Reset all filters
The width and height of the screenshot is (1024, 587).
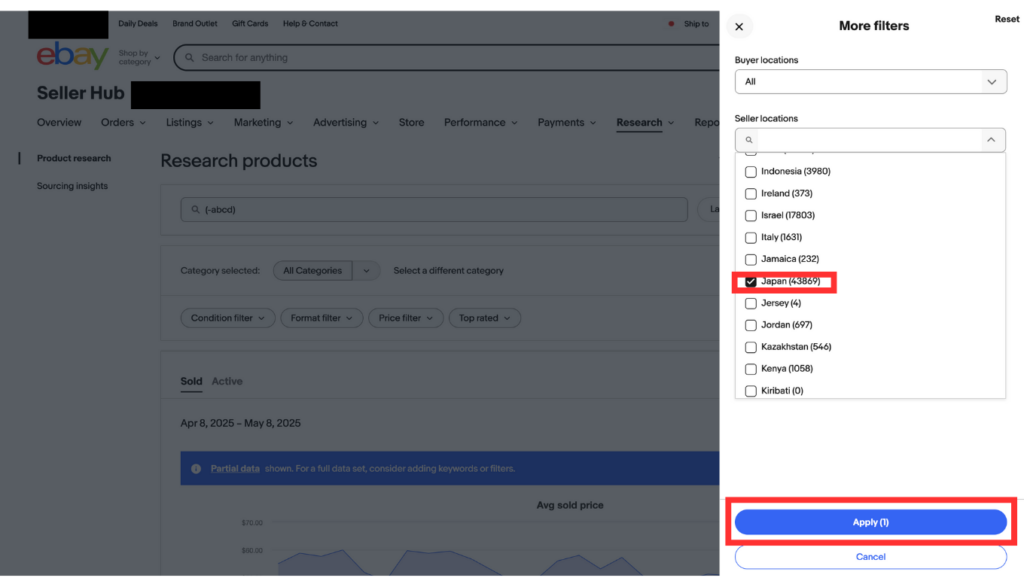[1006, 19]
